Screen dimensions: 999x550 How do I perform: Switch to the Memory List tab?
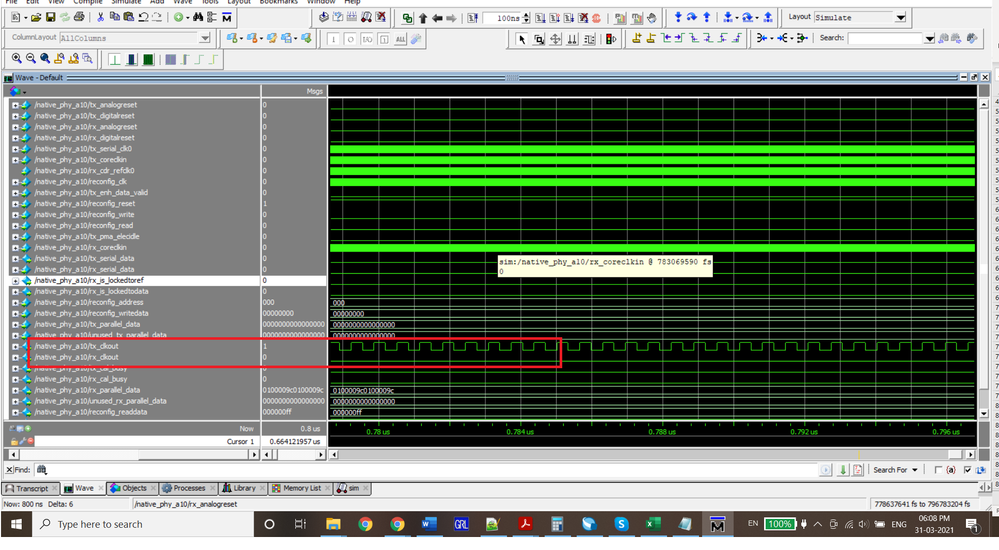tap(301, 488)
